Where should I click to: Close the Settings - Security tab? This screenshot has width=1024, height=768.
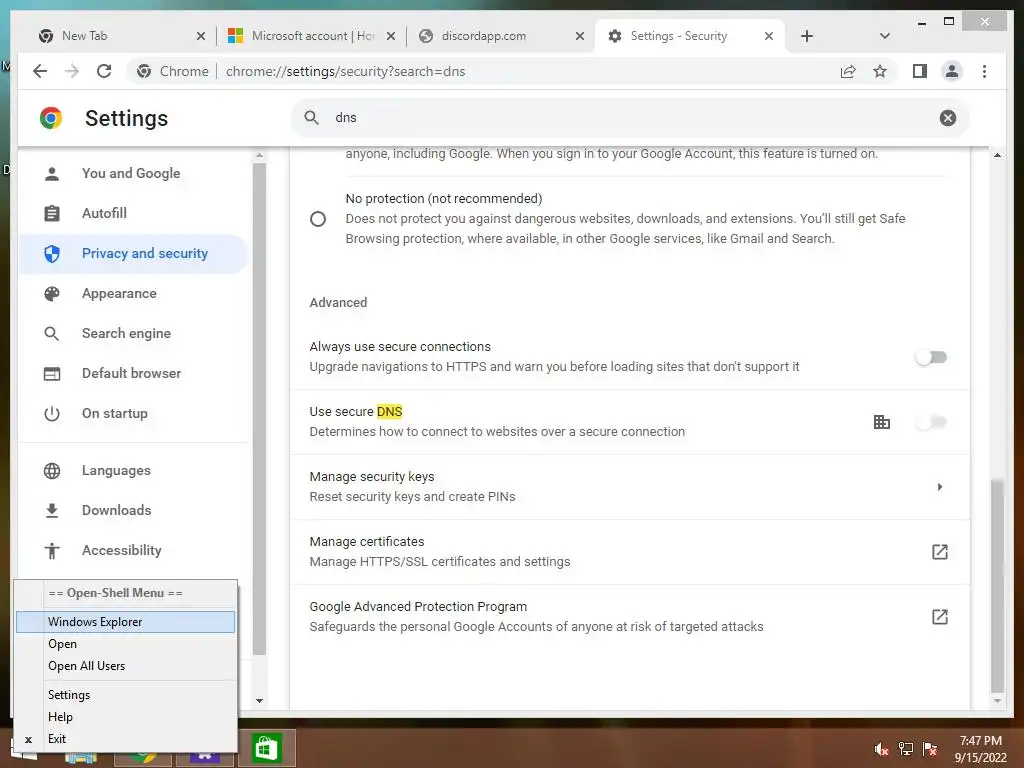tap(769, 36)
